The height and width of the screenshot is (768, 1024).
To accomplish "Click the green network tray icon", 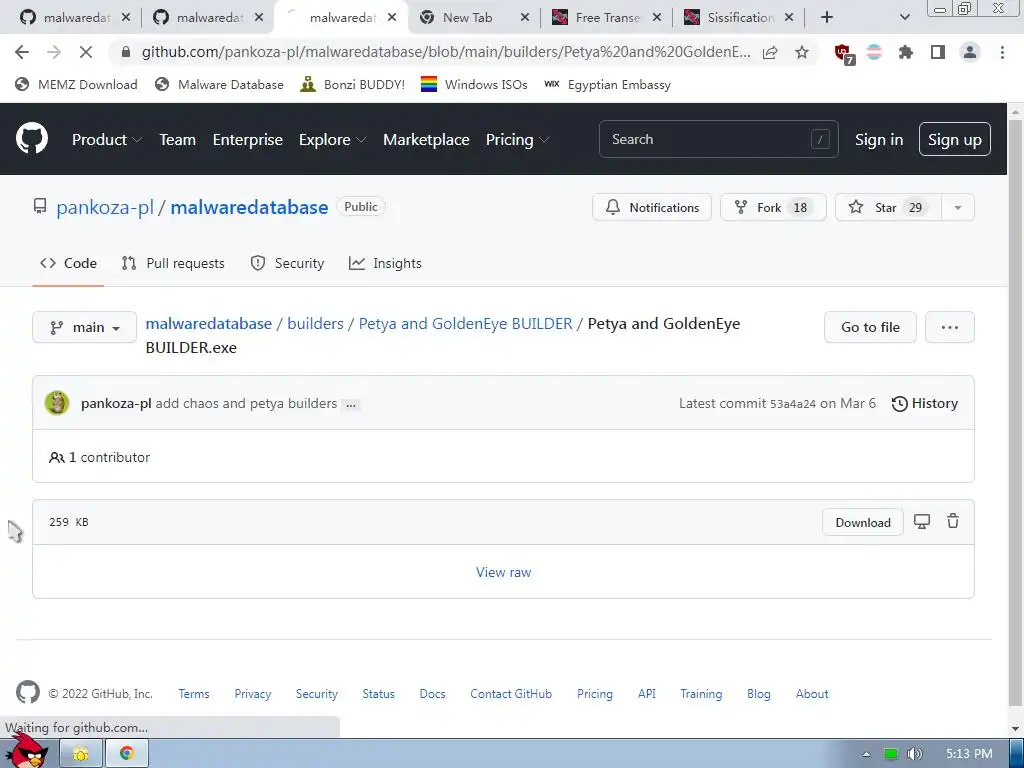I will tap(891, 754).
